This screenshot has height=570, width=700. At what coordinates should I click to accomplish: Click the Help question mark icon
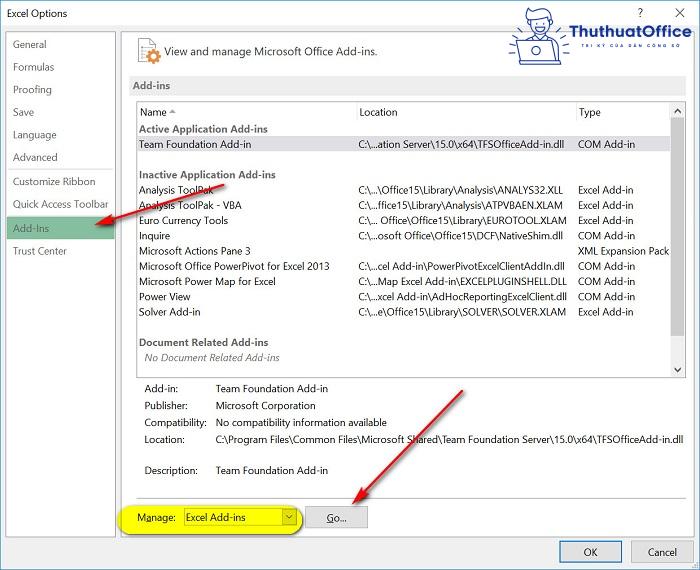click(641, 13)
